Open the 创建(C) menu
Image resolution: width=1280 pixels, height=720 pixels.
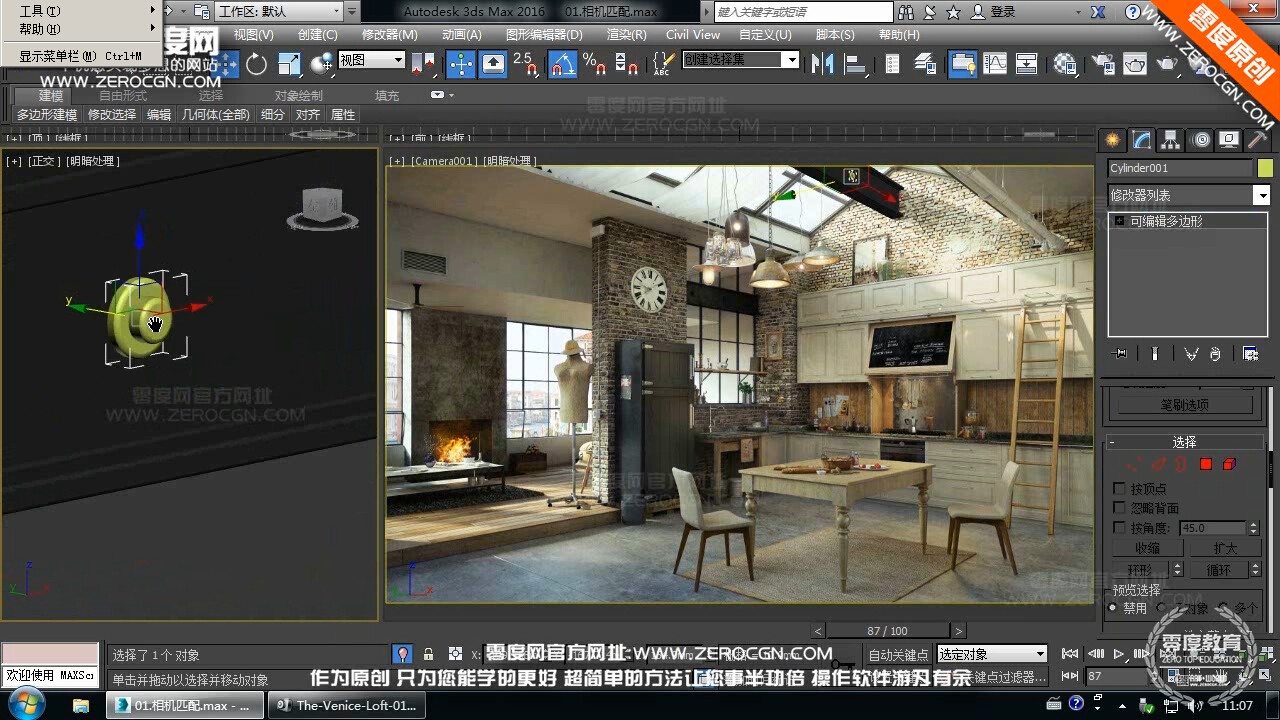318,35
